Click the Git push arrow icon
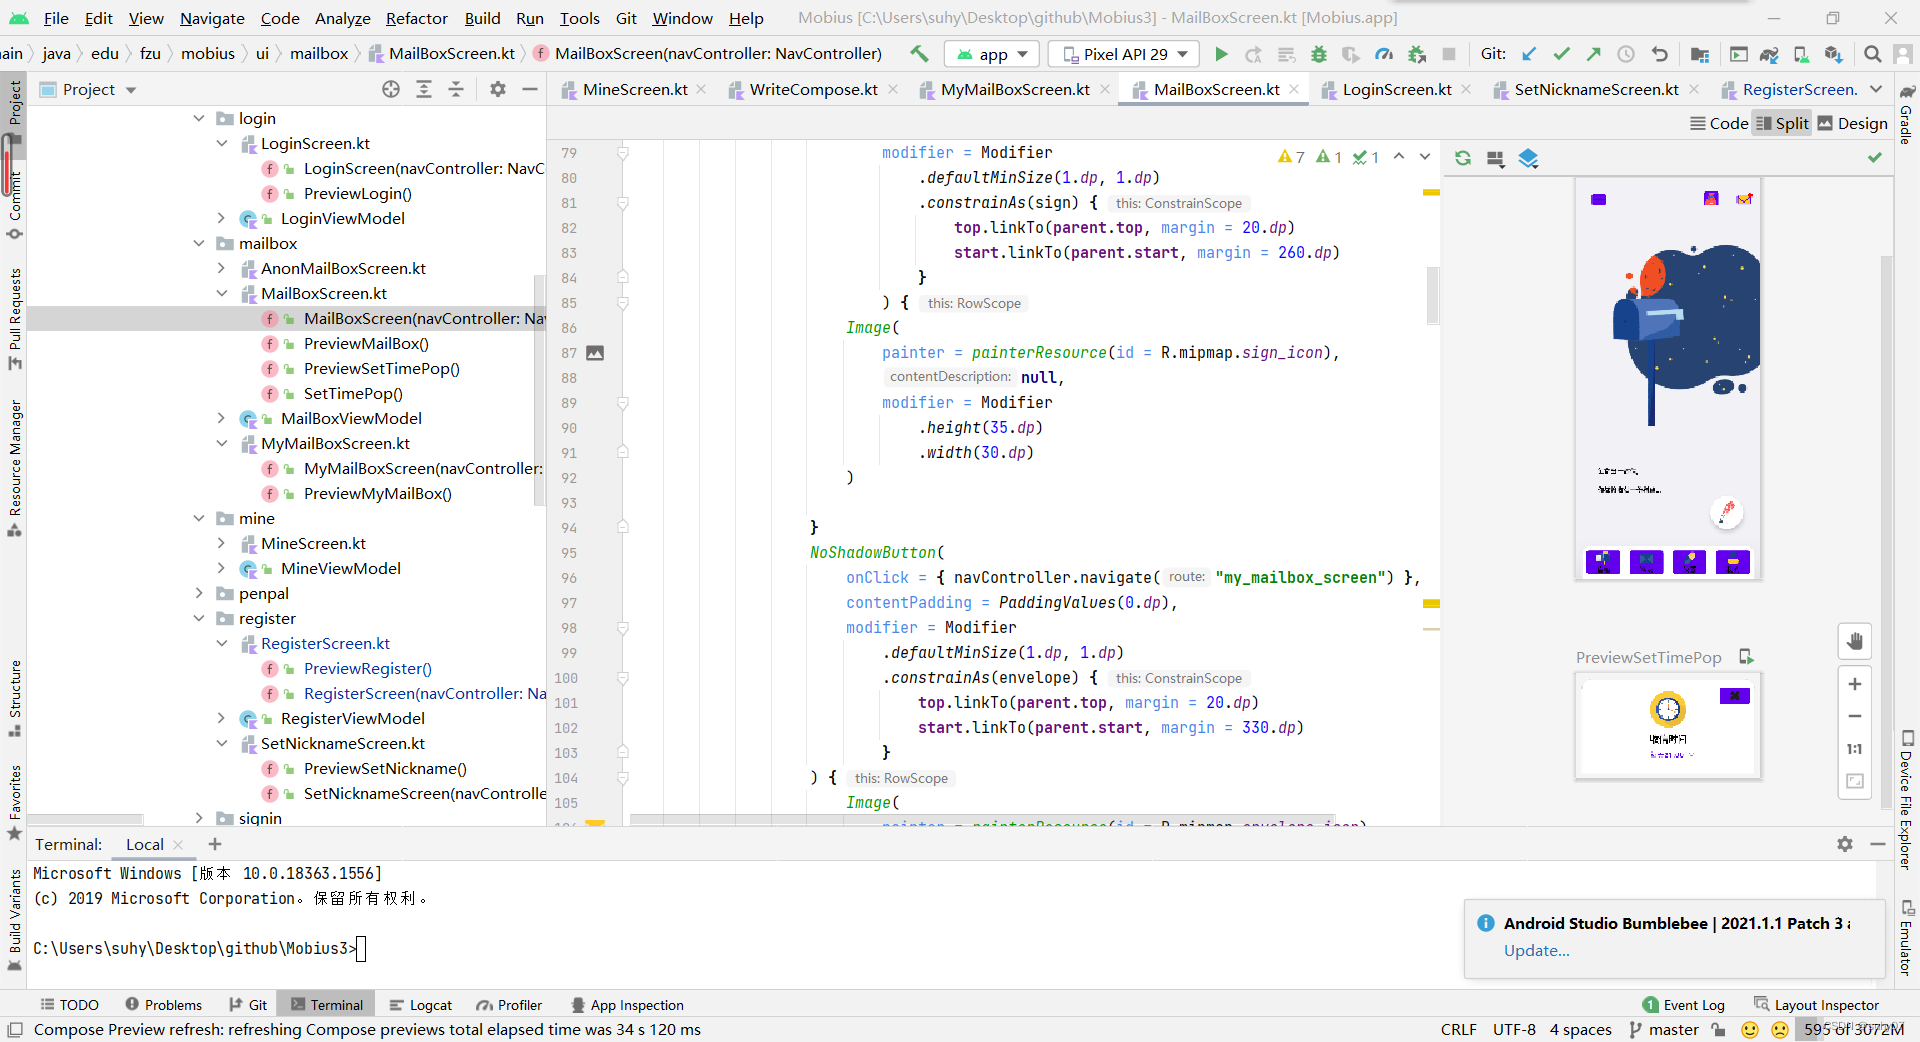Screen dimensions: 1920x1042 pyautogui.click(x=1594, y=54)
